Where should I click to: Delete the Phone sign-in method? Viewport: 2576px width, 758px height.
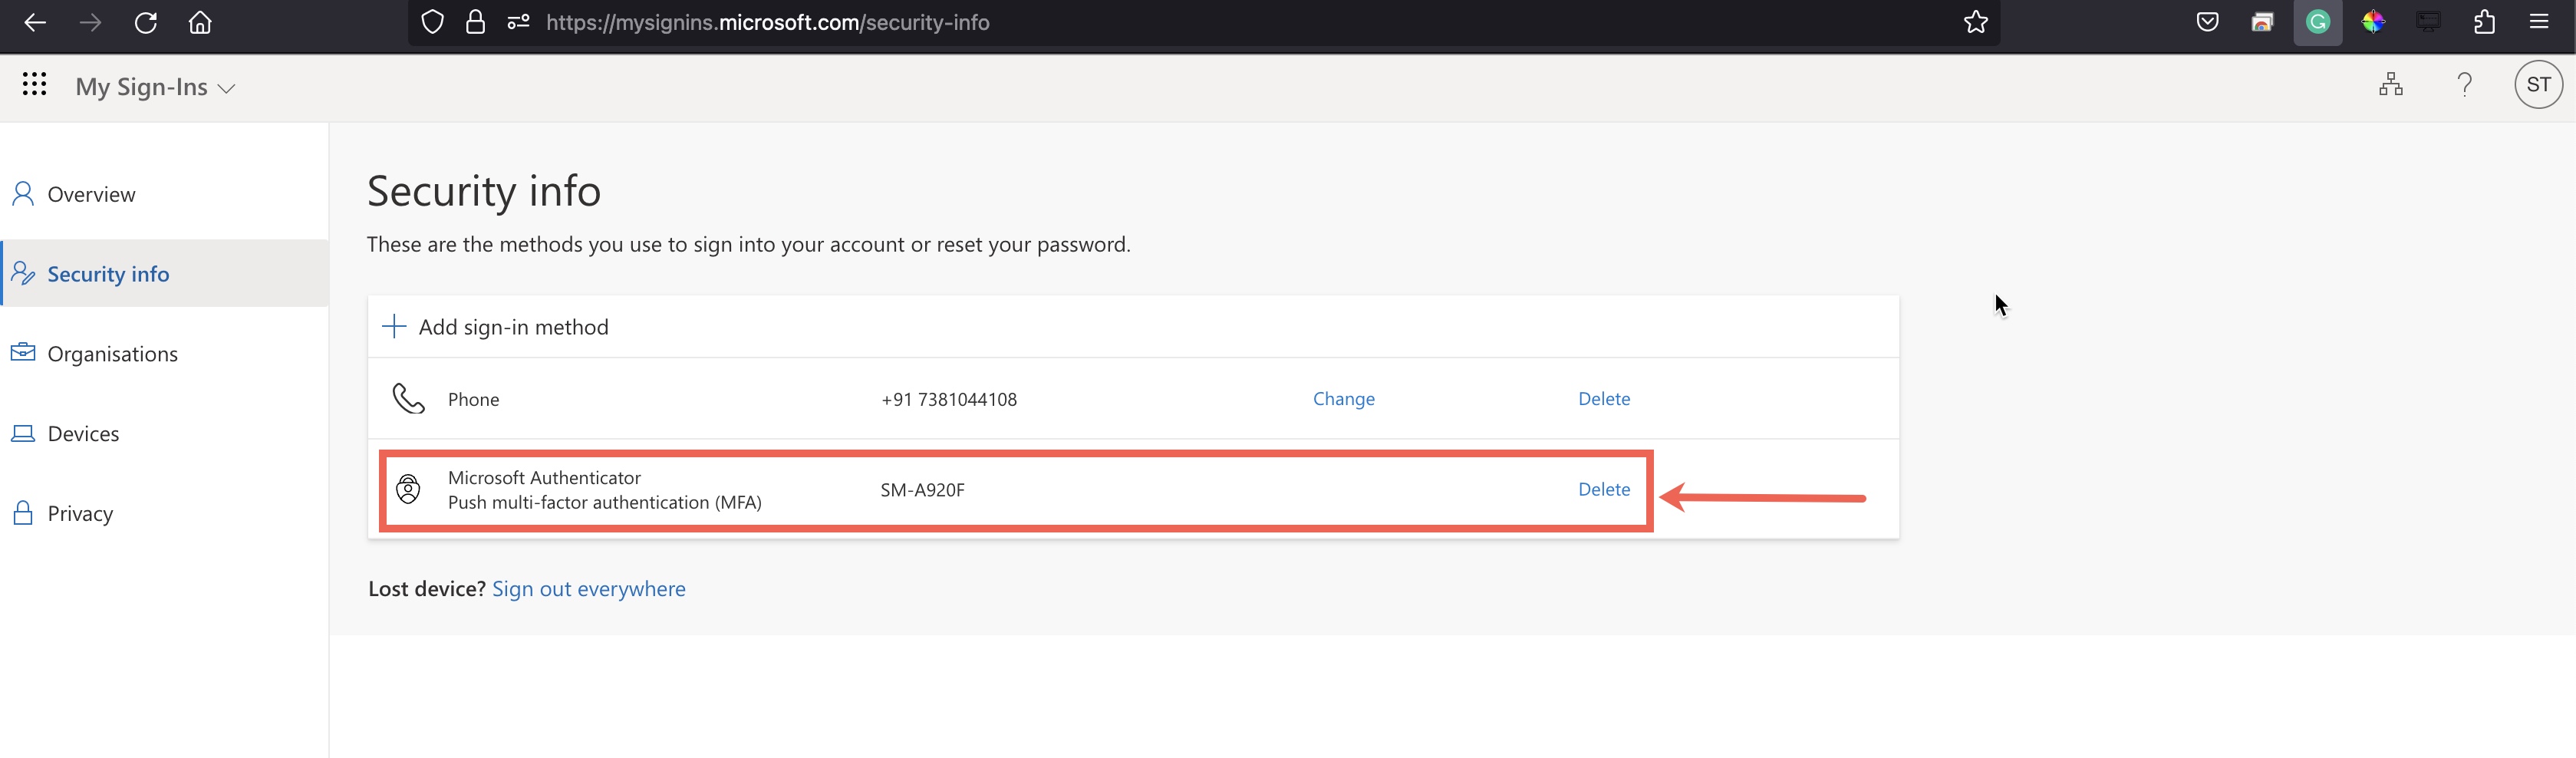[1603, 398]
